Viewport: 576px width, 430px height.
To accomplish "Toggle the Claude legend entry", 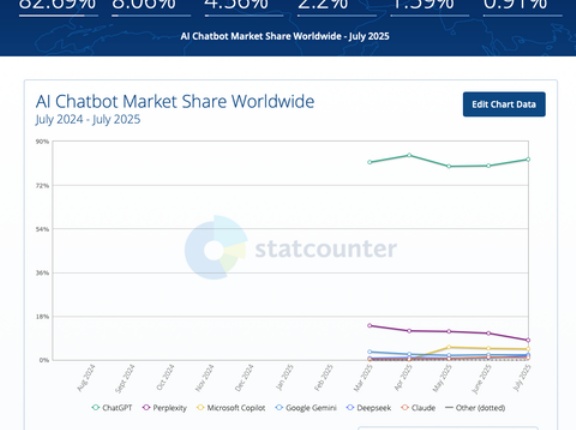I will click(418, 408).
